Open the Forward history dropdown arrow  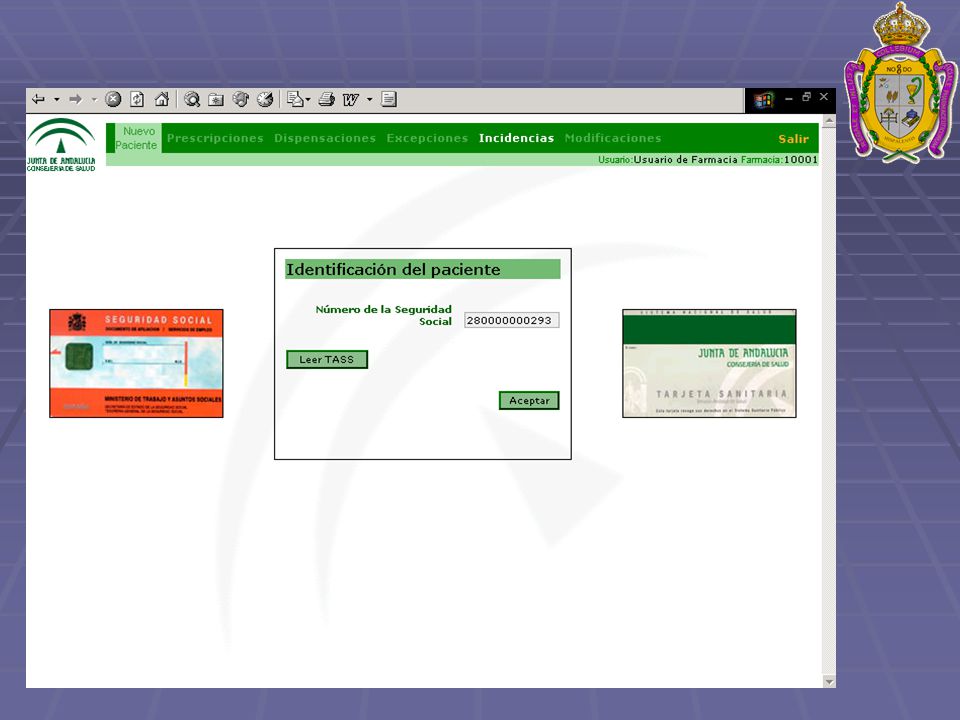[94, 99]
